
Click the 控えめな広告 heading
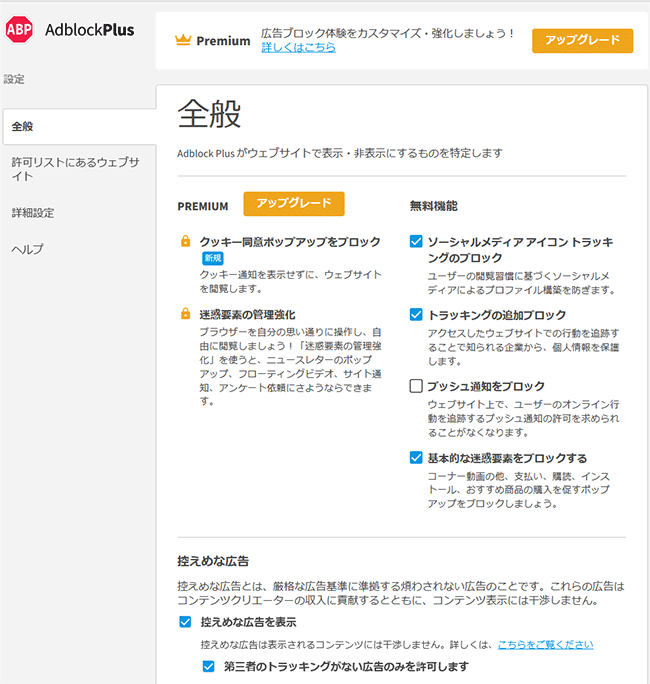(x=213, y=561)
